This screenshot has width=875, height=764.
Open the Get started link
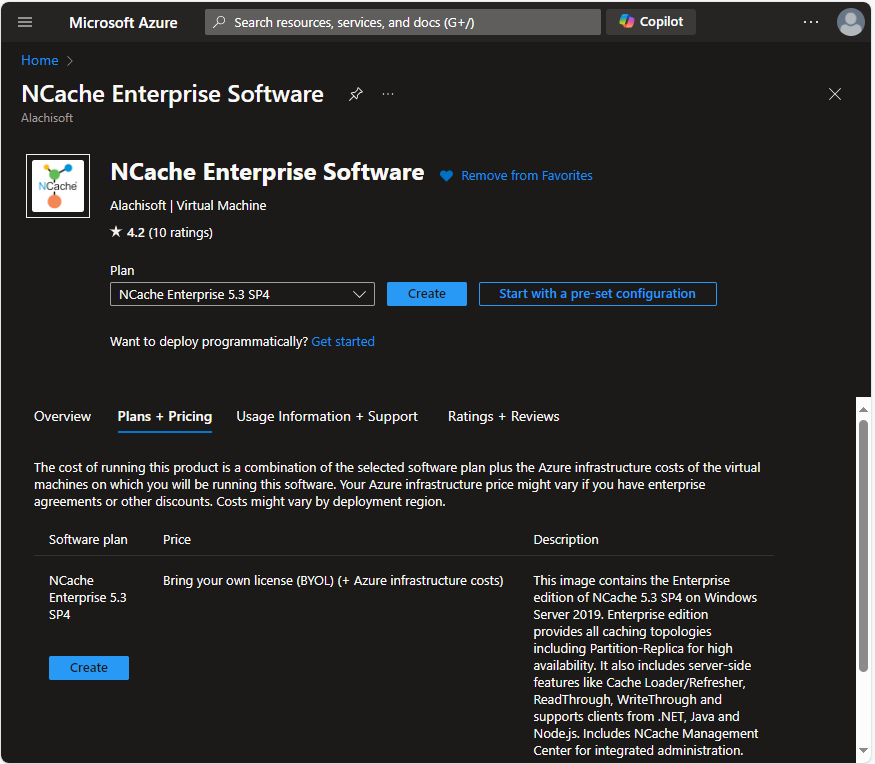coord(343,342)
